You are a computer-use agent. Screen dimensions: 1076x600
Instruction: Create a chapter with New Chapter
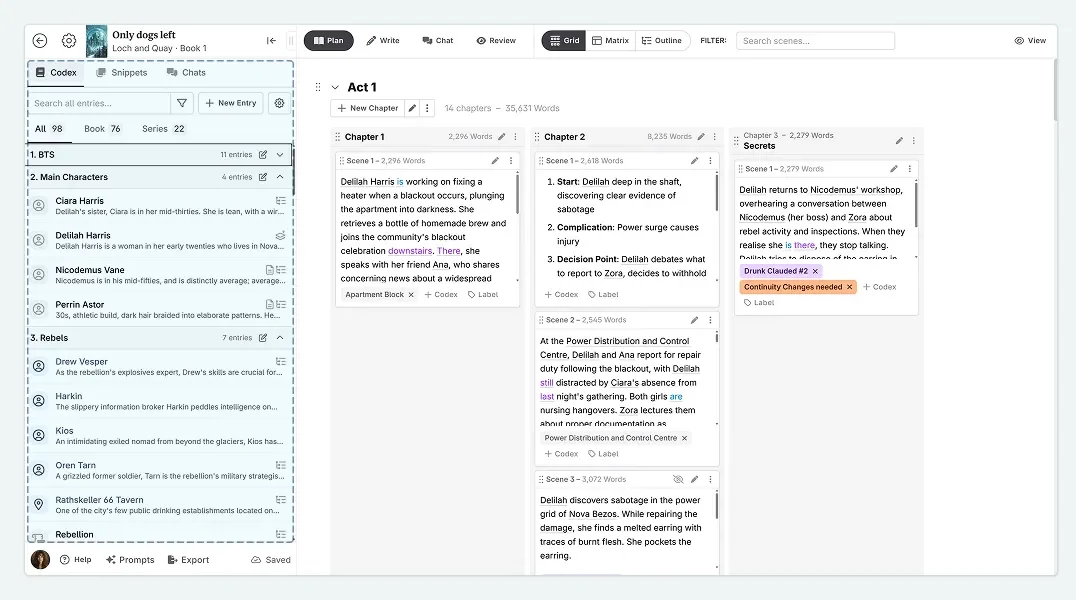368,108
